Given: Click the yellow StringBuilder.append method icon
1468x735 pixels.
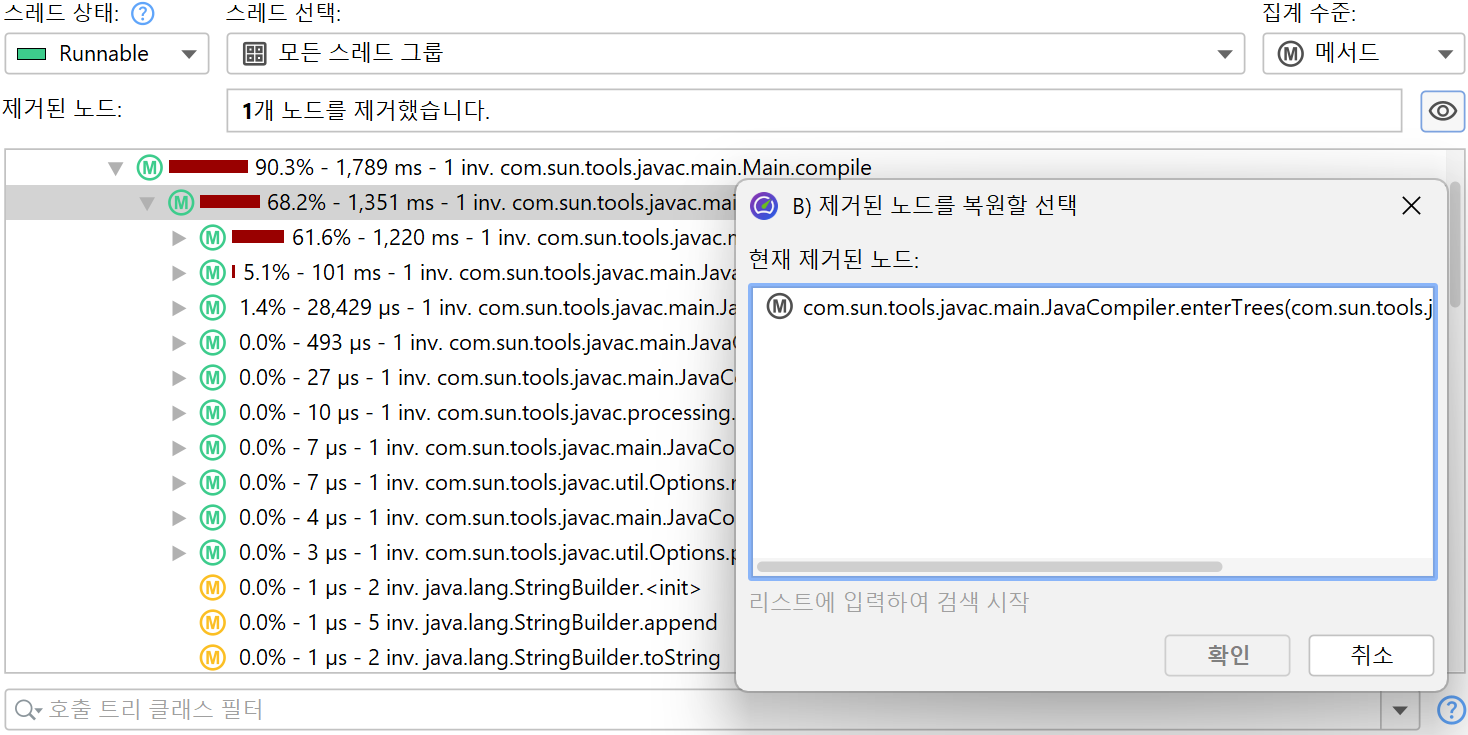Looking at the screenshot, I should coord(212,622).
